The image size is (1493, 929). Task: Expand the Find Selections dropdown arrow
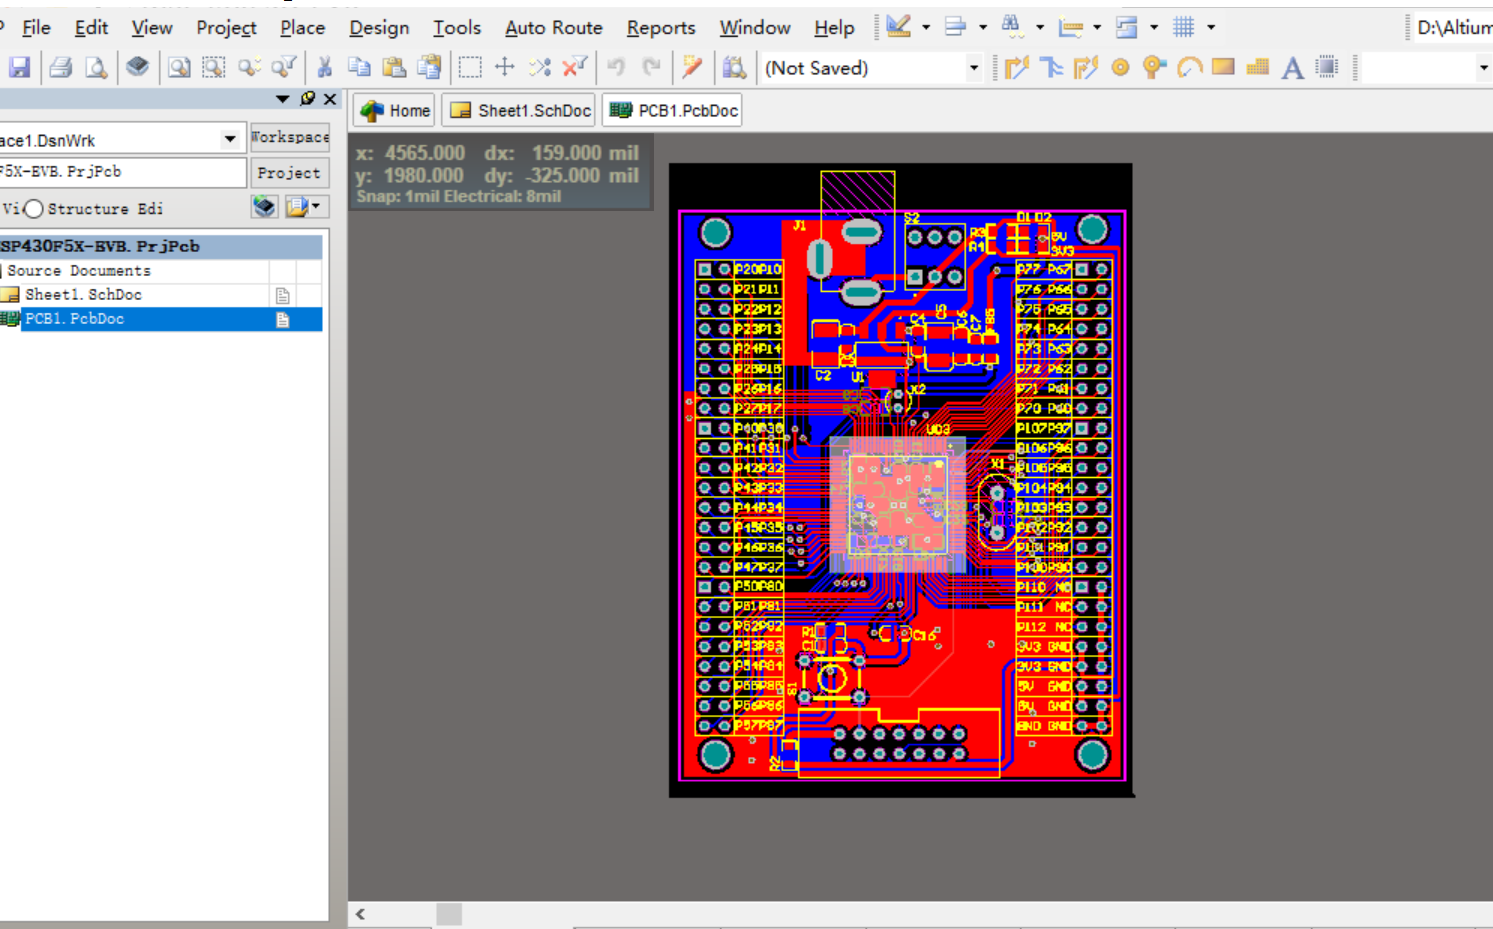pos(1040,27)
